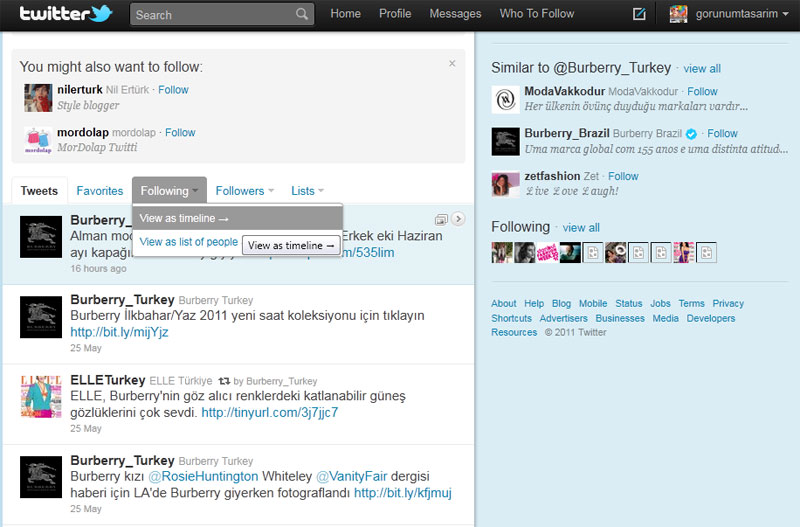Follow Burberry_Brazil
This screenshot has height=527, width=800.
(722, 134)
